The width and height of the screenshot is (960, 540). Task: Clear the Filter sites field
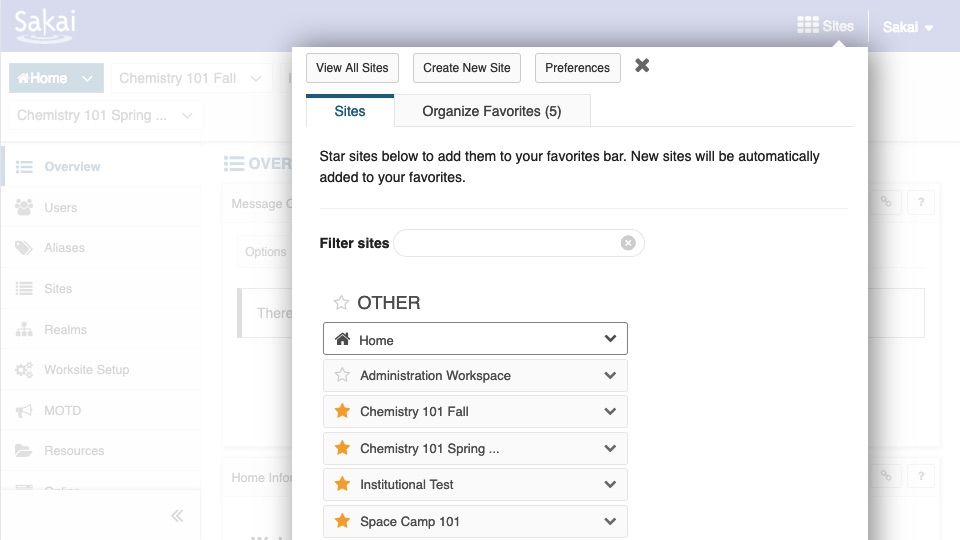click(628, 243)
